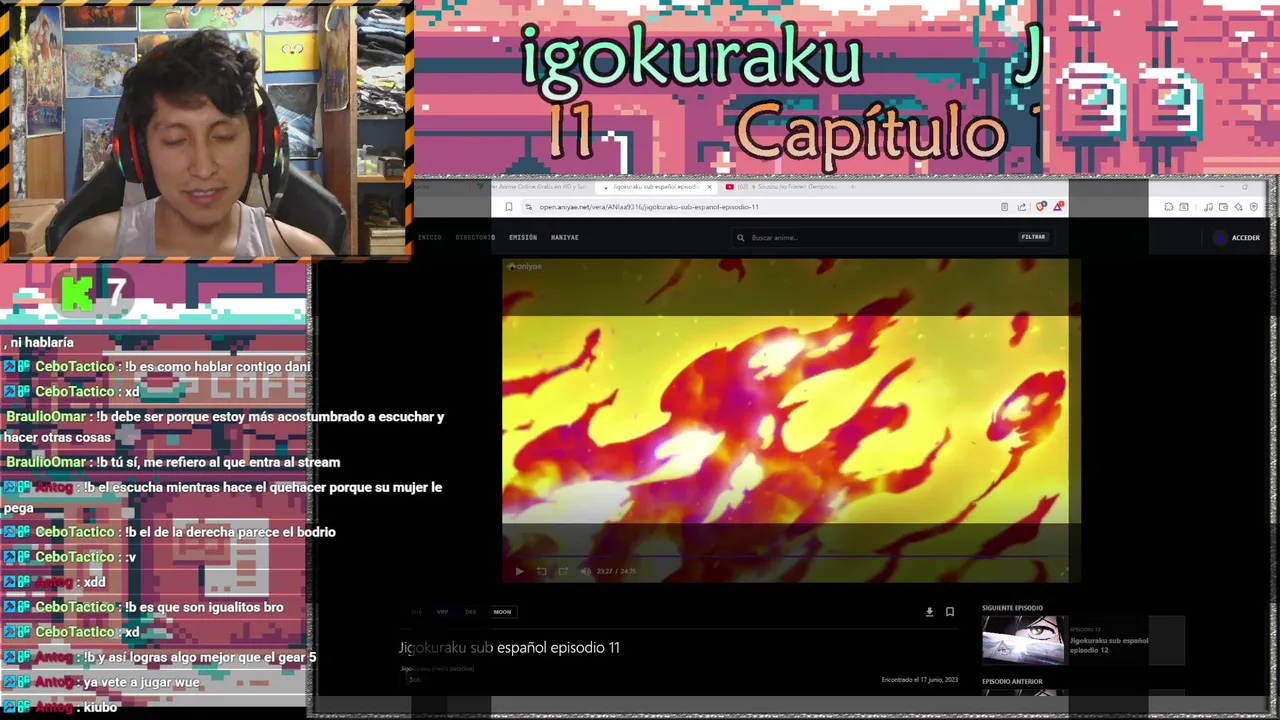Click BraulioOmar's 'tú sí, me refiero' message

[218, 462]
